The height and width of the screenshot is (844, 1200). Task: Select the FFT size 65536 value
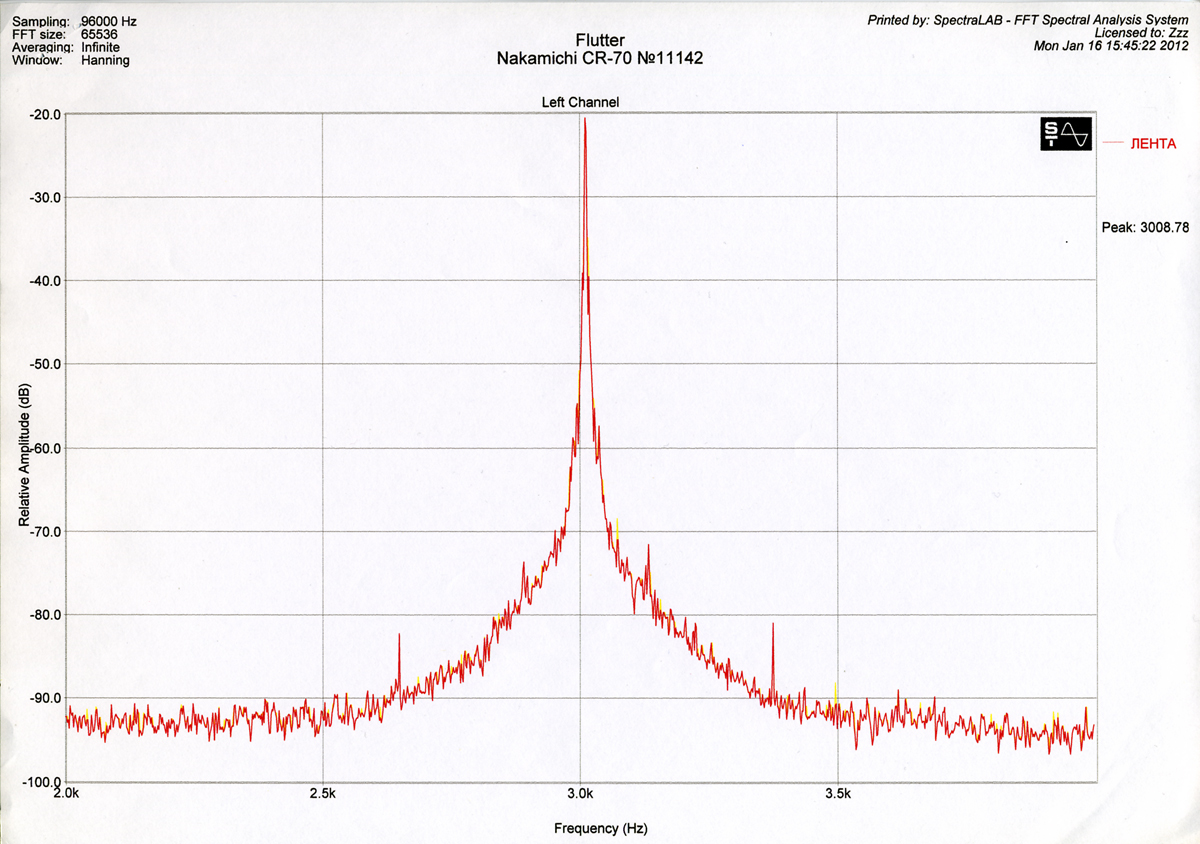point(99,34)
